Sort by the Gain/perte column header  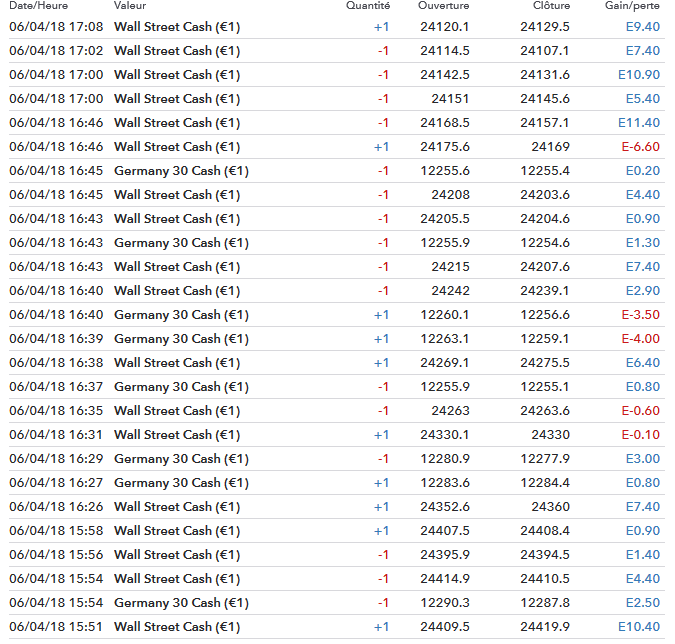click(632, 6)
